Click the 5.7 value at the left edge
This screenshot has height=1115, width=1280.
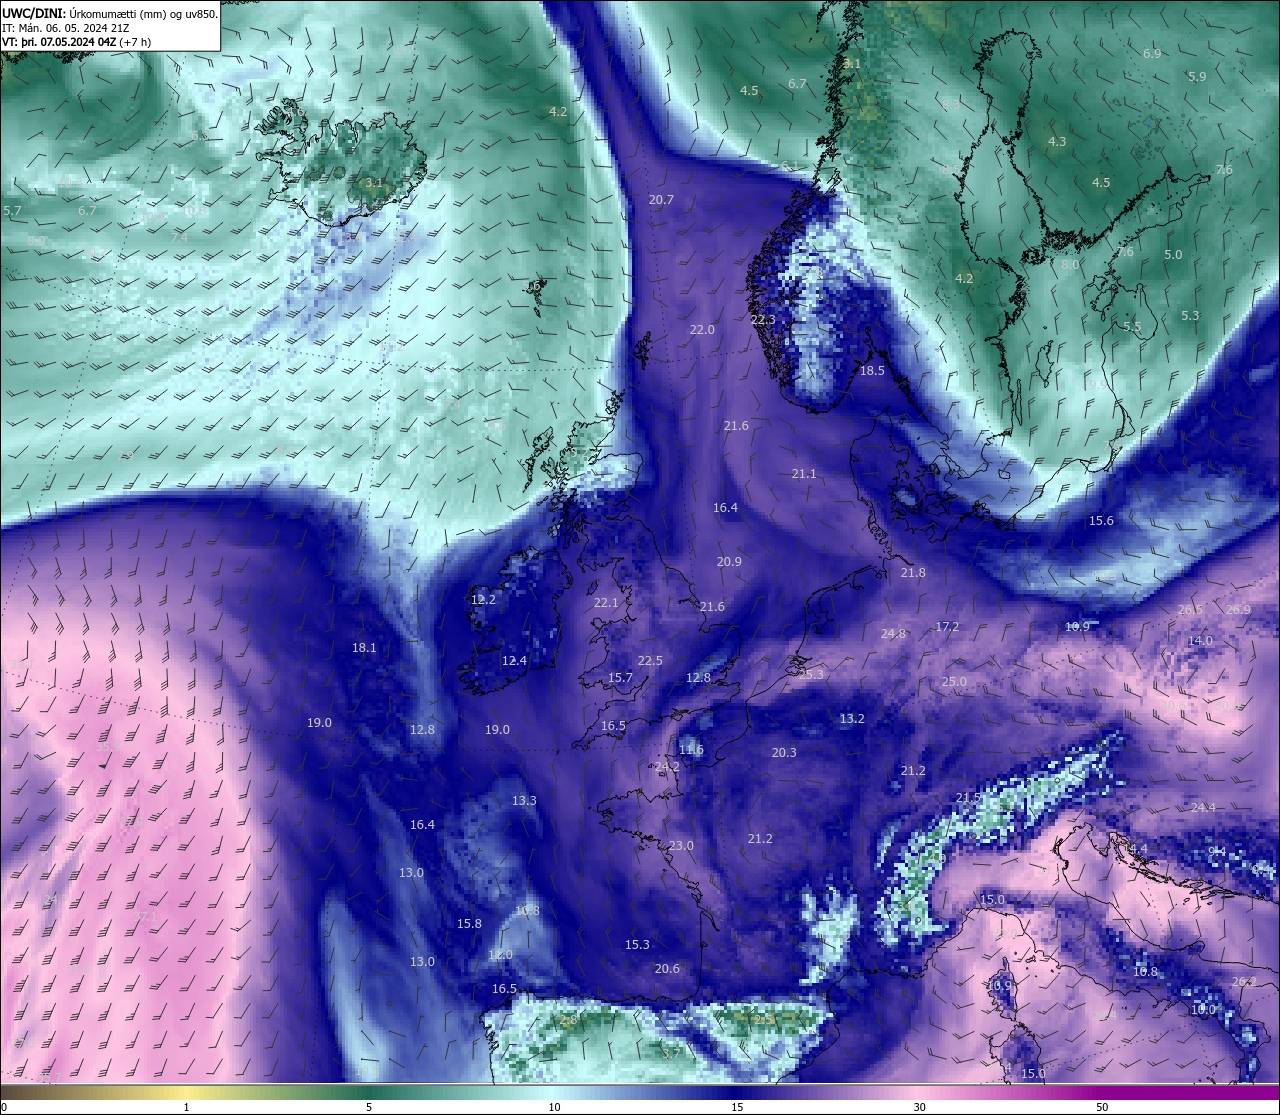[12, 211]
